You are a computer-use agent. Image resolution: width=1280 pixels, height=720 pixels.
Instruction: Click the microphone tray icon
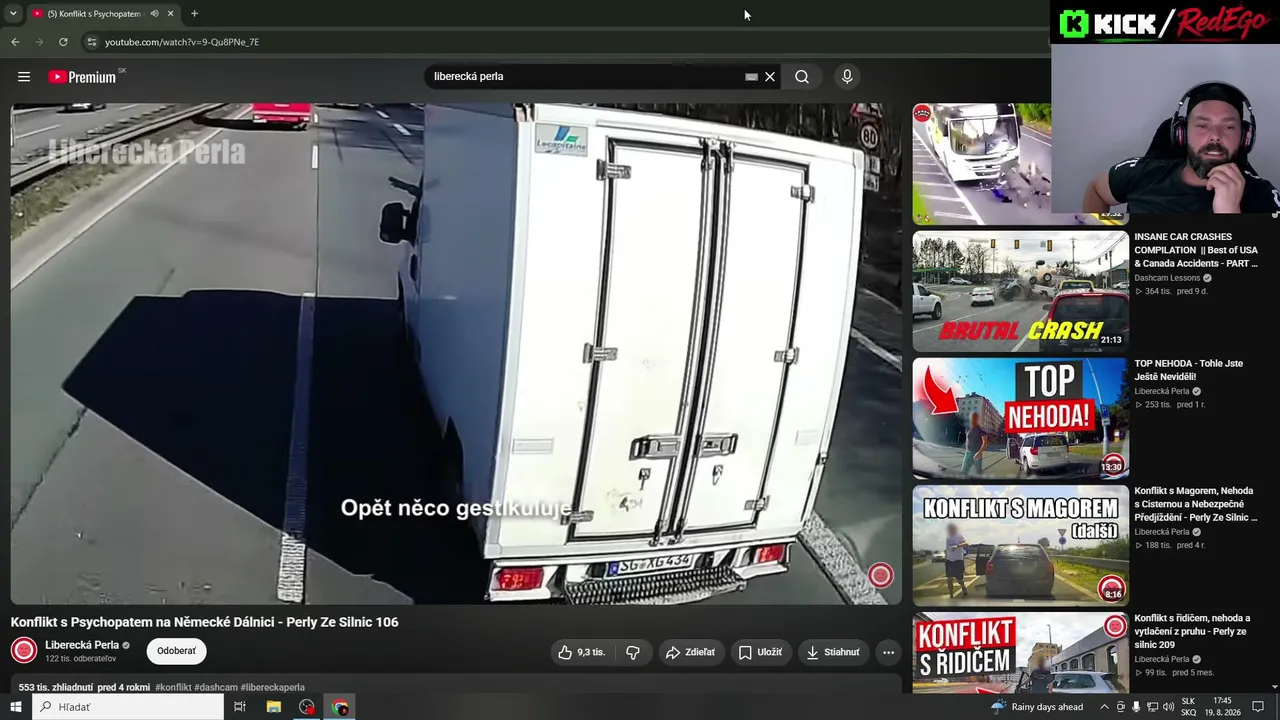click(x=1136, y=707)
